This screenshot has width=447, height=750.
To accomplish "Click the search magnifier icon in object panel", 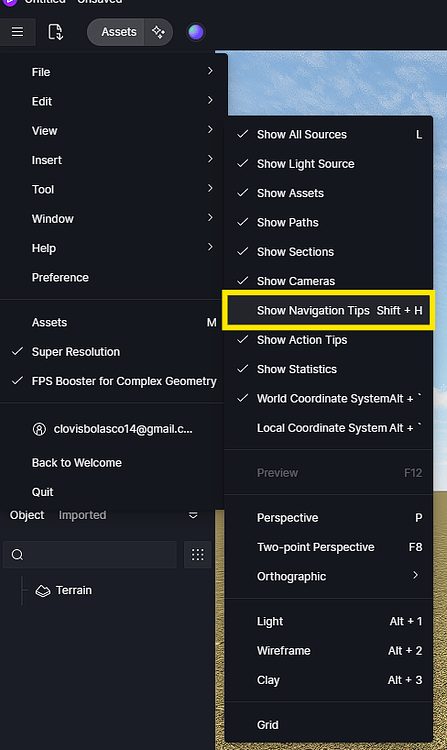I will pyautogui.click(x=18, y=555).
